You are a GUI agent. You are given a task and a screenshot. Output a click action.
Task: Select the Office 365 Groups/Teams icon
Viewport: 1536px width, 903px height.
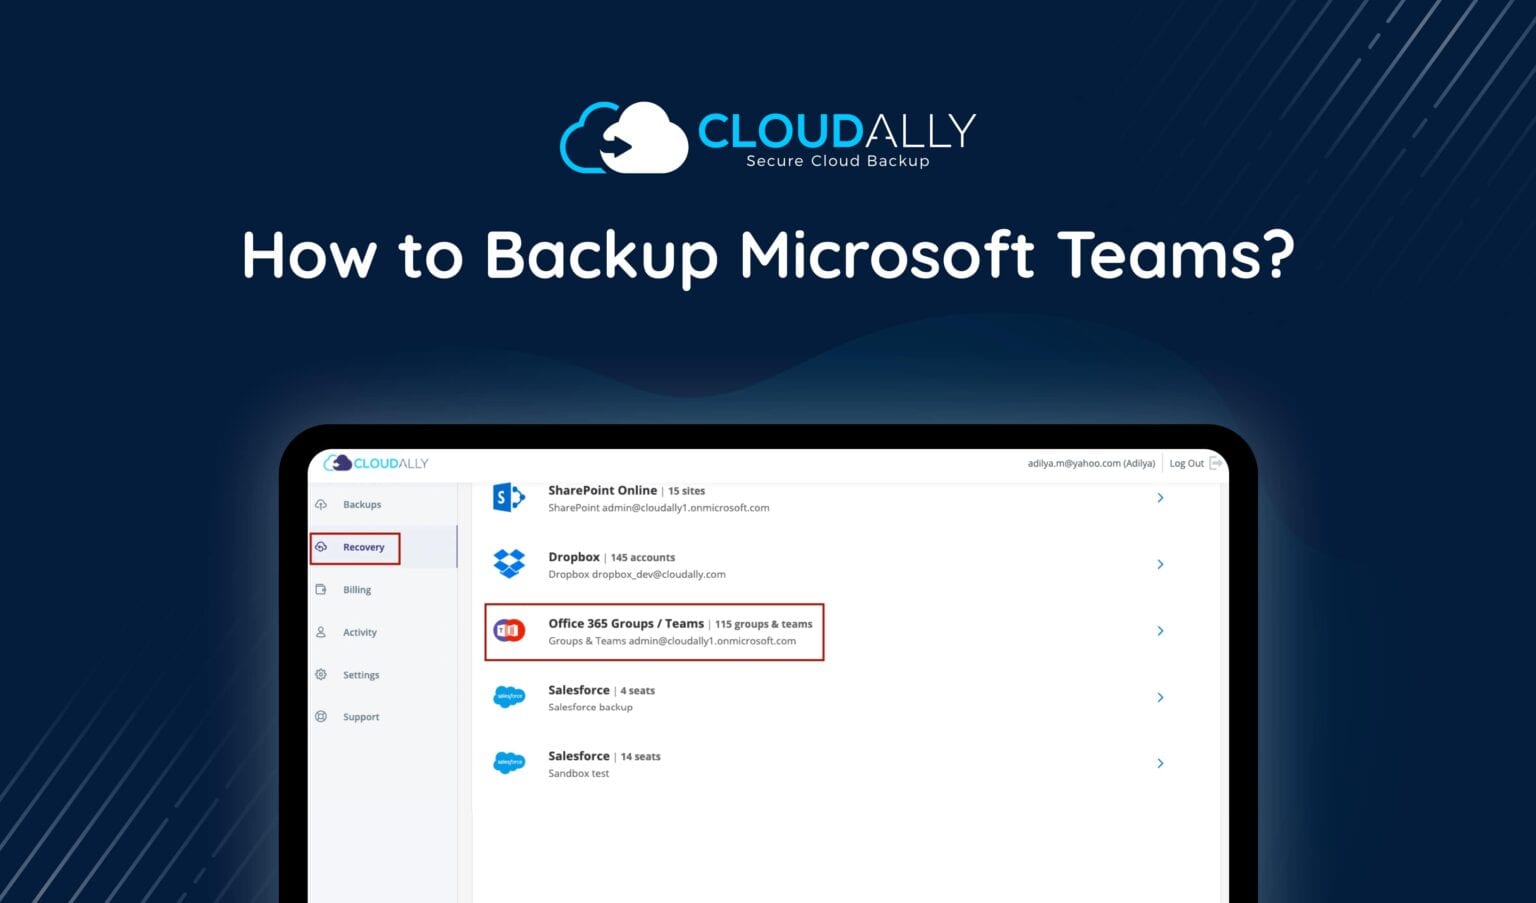pos(509,630)
